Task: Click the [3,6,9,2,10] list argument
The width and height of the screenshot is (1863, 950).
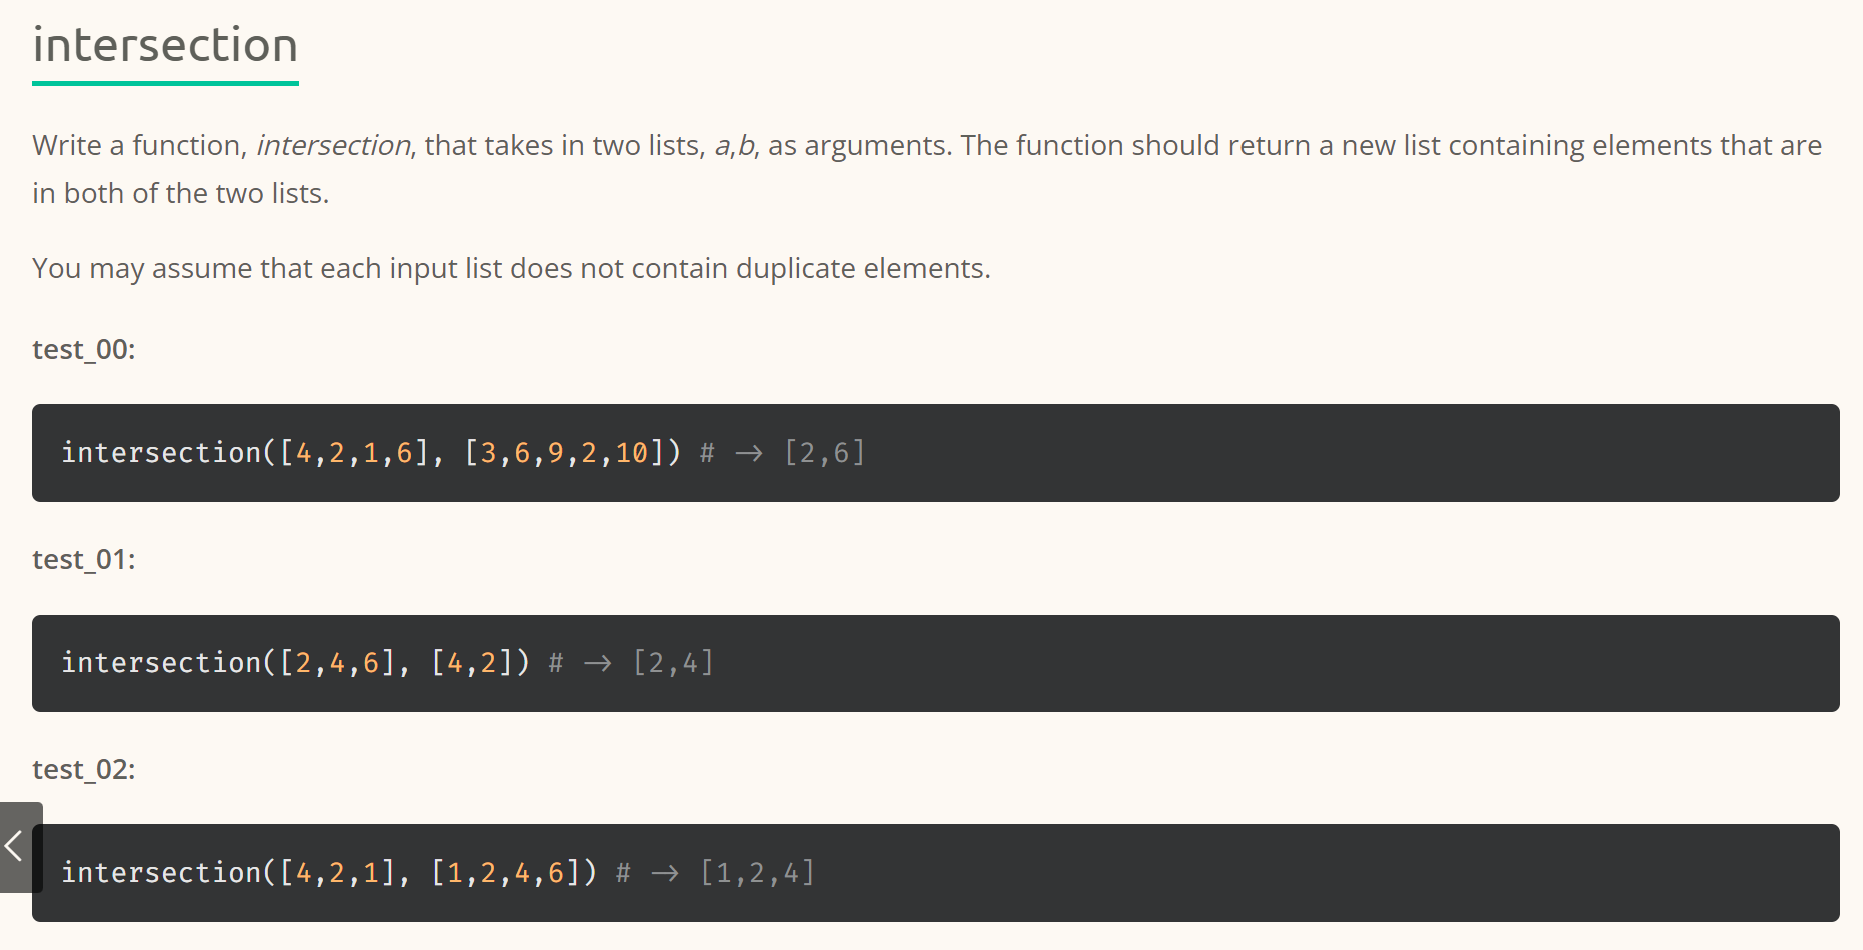Action: tap(565, 453)
